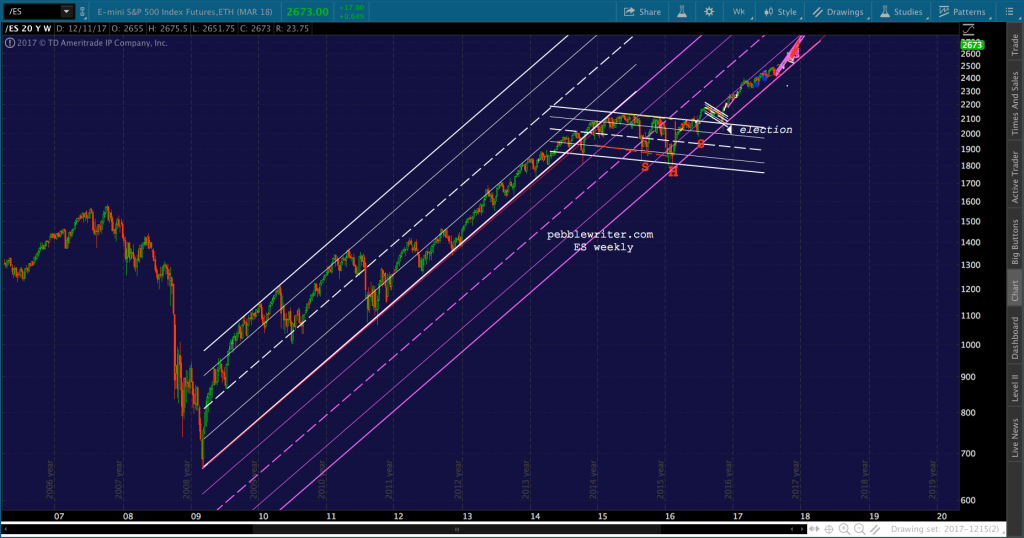
Task: Click the 'D: 12/11/17' date value
Action: (81, 29)
